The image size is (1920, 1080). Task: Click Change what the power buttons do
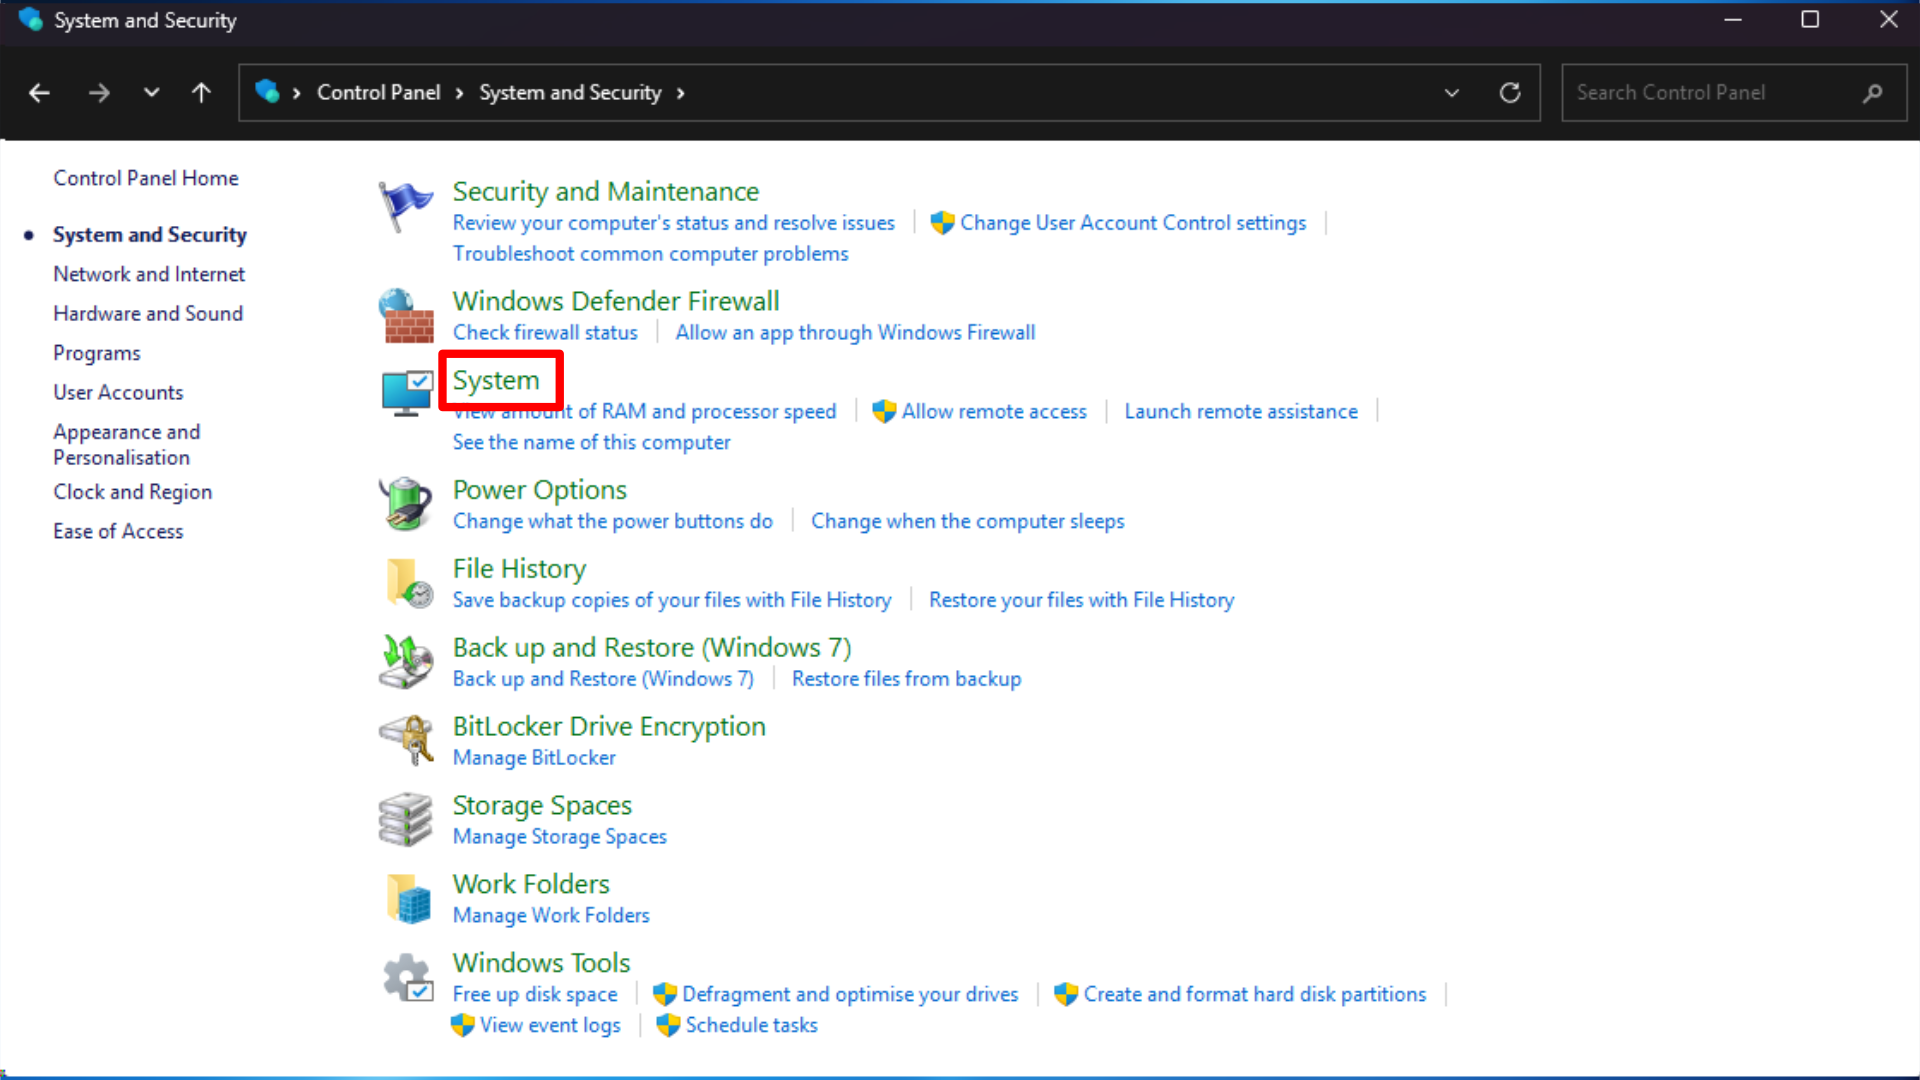(613, 521)
